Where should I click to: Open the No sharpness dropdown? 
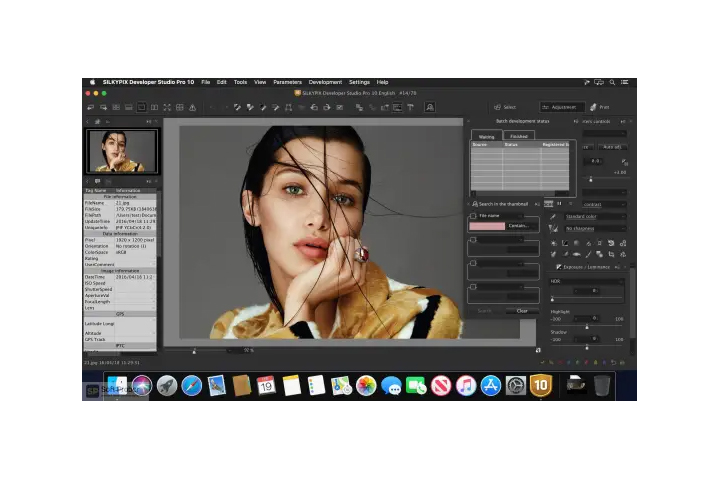595,228
